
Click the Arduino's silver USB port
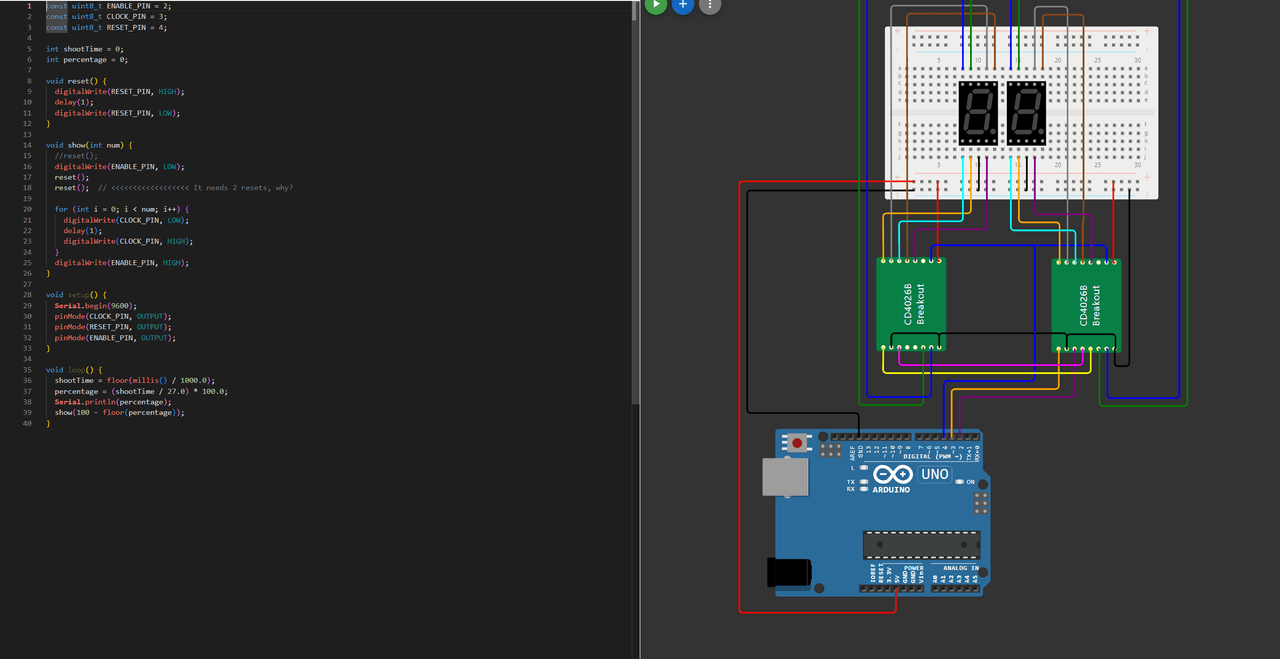(x=785, y=477)
